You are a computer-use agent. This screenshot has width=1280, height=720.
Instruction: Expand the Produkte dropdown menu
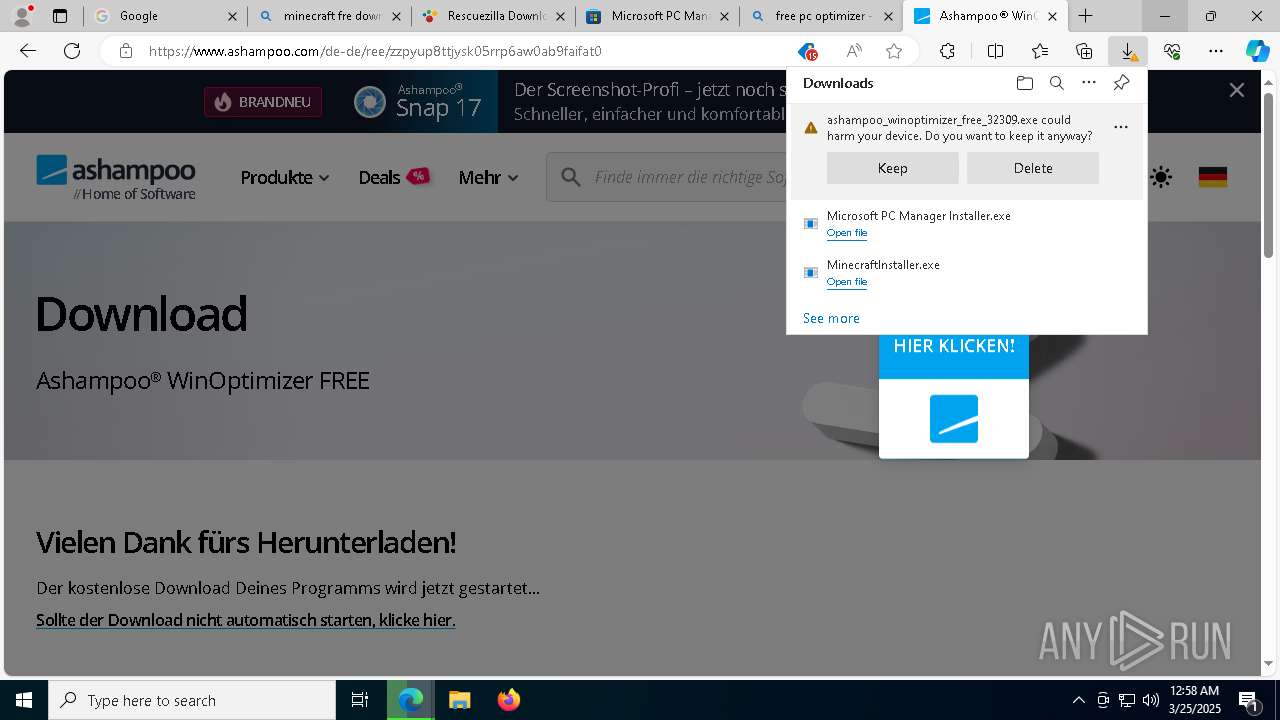pyautogui.click(x=285, y=177)
